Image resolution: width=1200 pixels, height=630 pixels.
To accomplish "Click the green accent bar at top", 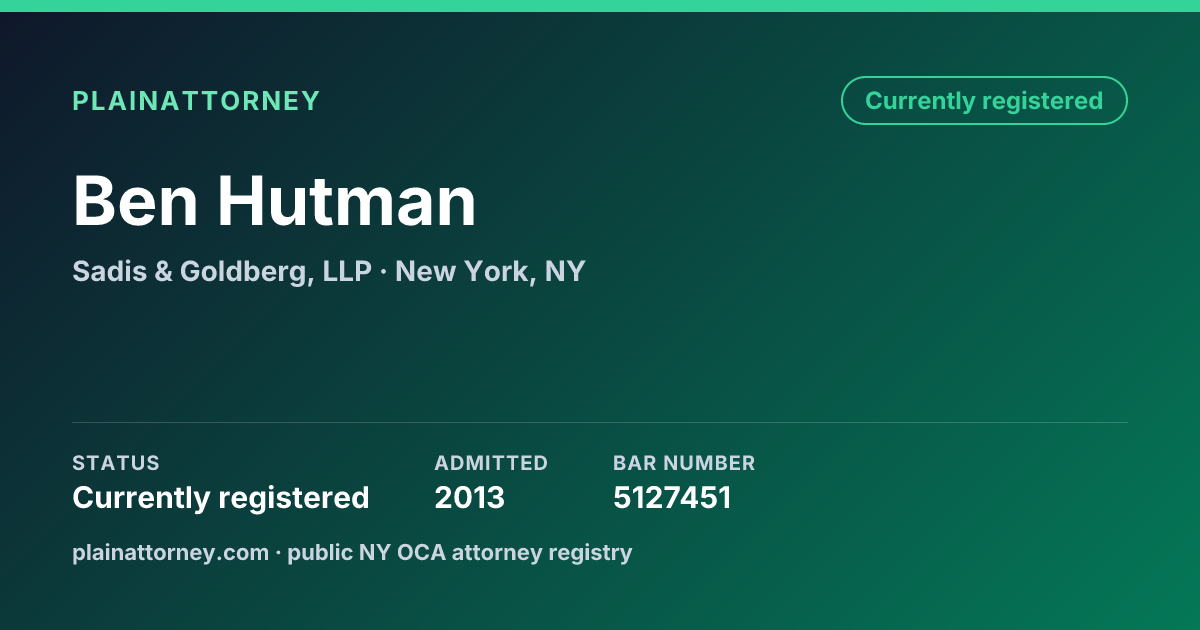I will [x=600, y=6].
